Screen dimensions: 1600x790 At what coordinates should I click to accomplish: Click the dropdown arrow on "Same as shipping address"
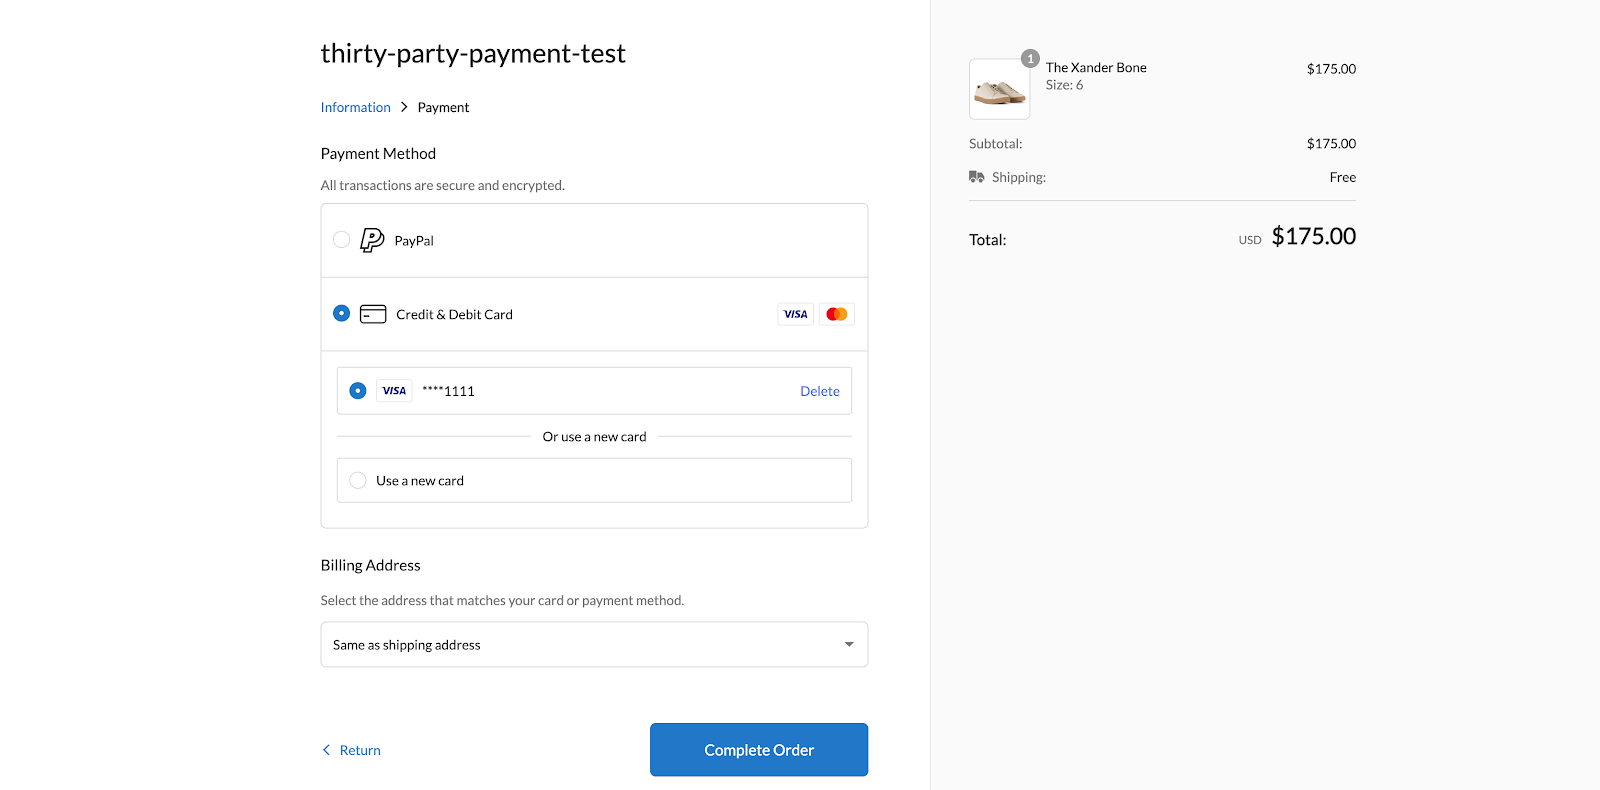[848, 644]
